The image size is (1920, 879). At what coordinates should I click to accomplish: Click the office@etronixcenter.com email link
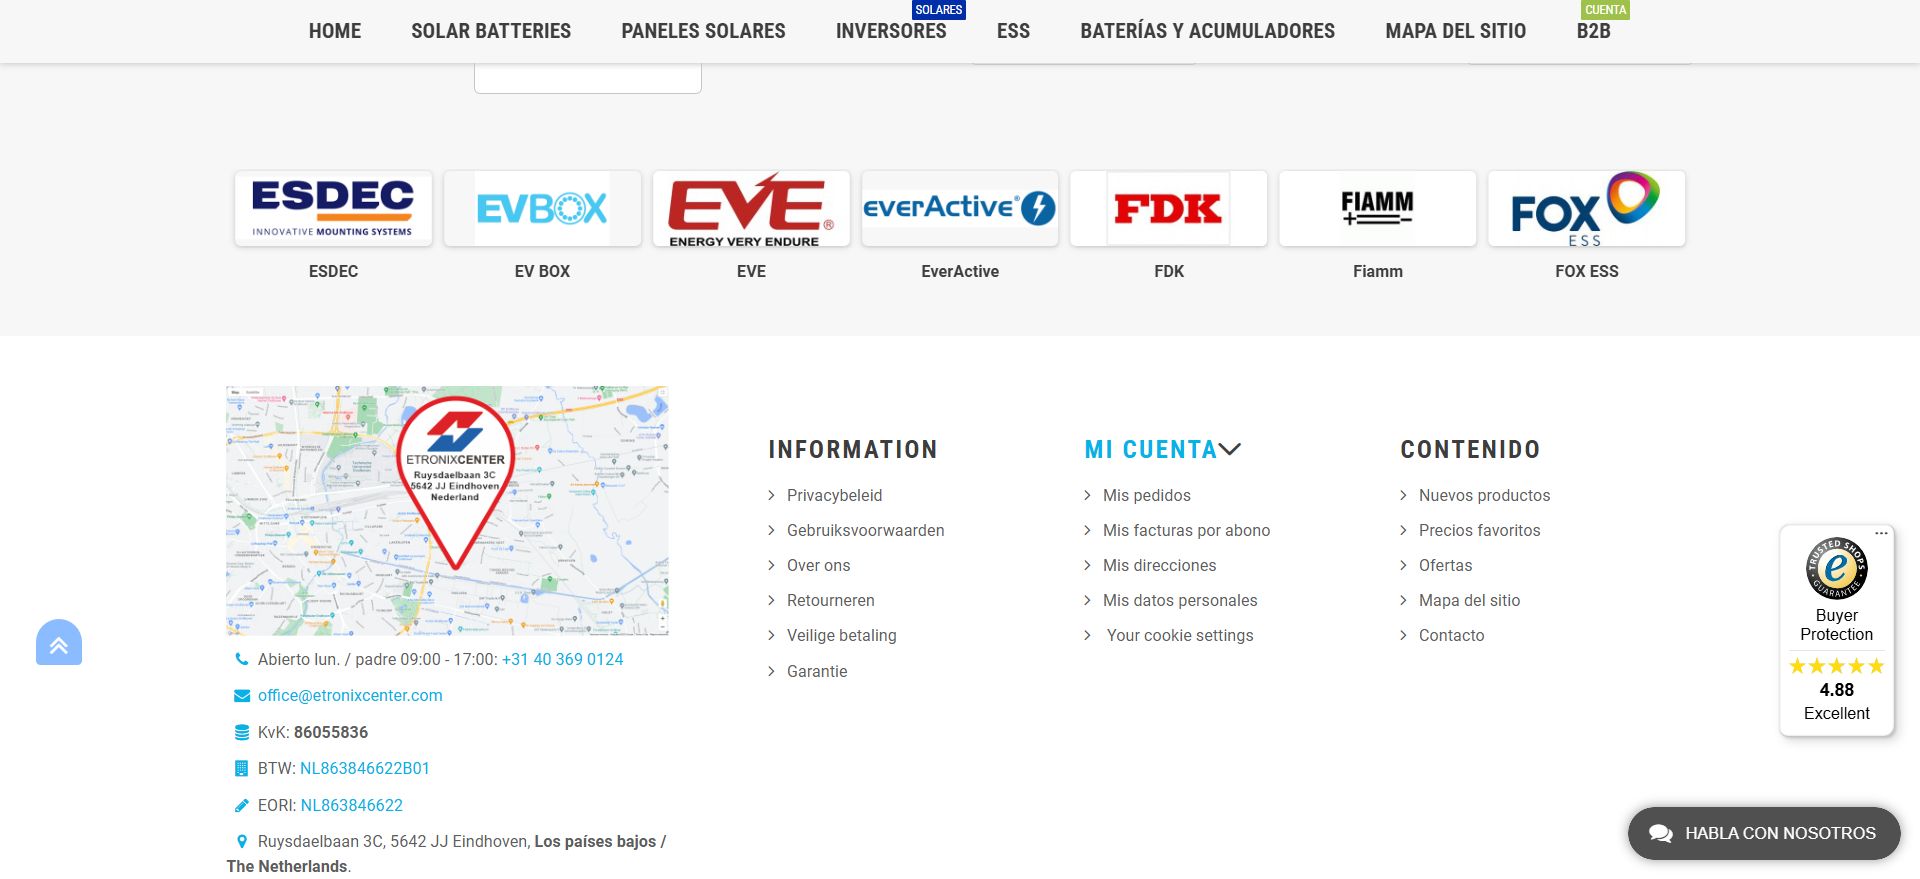coord(350,696)
